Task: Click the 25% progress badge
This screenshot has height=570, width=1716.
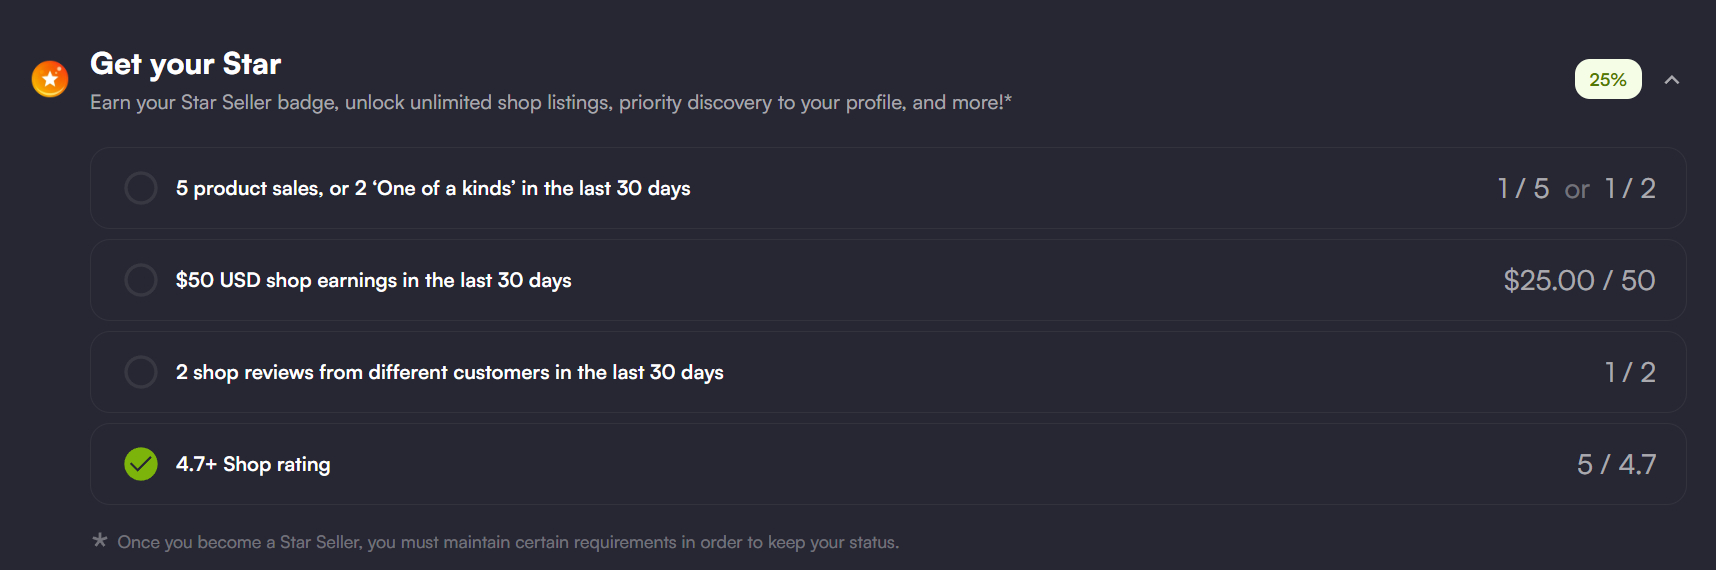Action: 1607,80
